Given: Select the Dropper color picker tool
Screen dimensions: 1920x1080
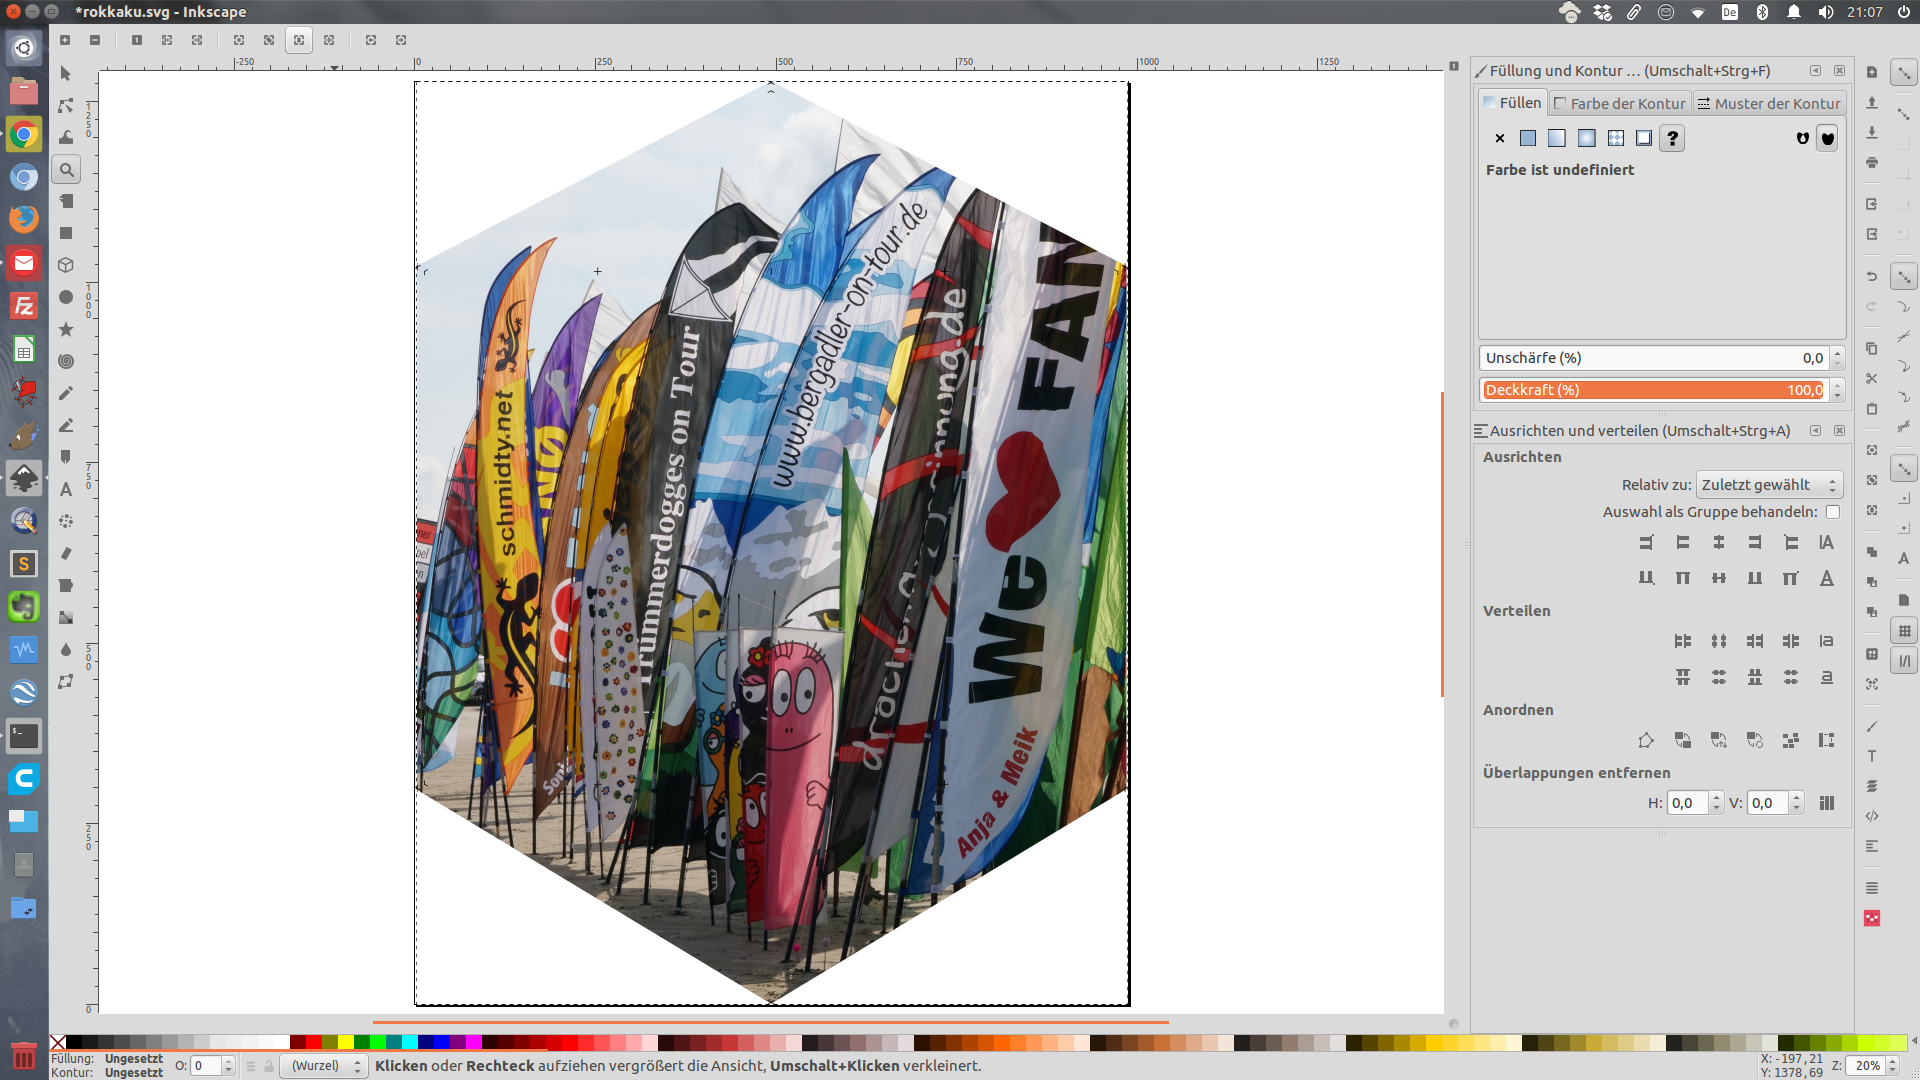Looking at the screenshot, I should [66, 649].
